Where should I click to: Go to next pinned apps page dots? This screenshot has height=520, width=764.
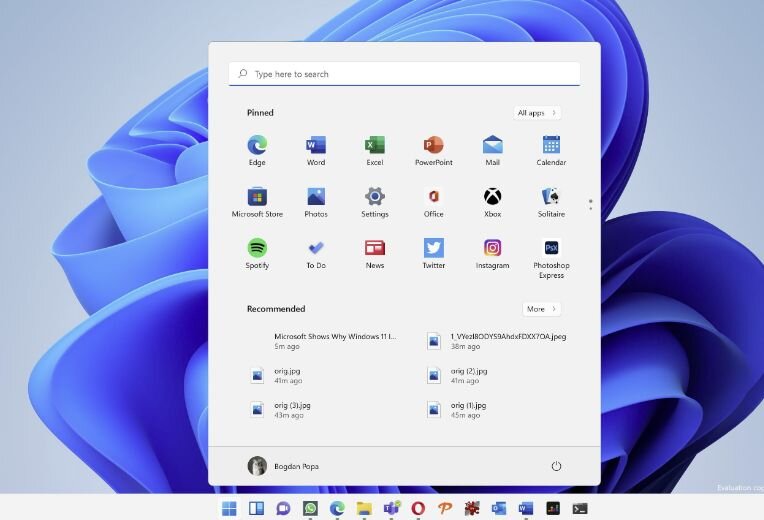click(591, 205)
